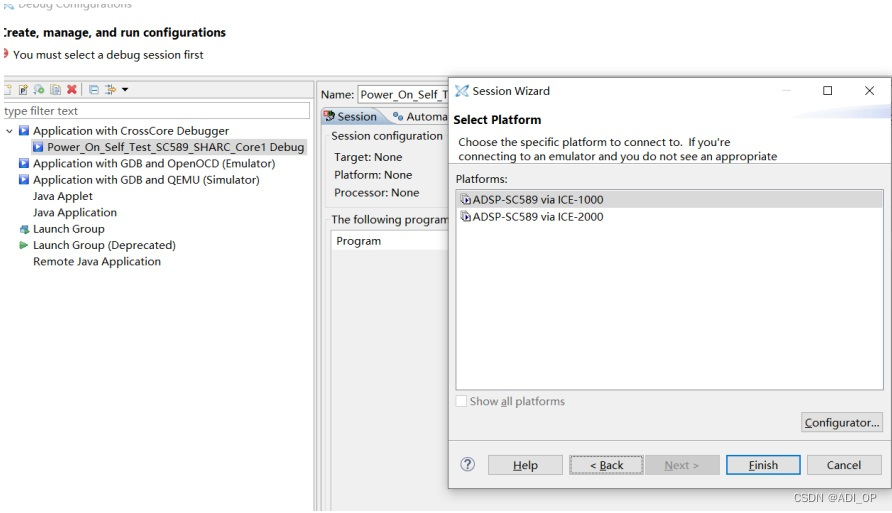
Task: Open the filter options dropdown arrow
Action: [x=125, y=89]
